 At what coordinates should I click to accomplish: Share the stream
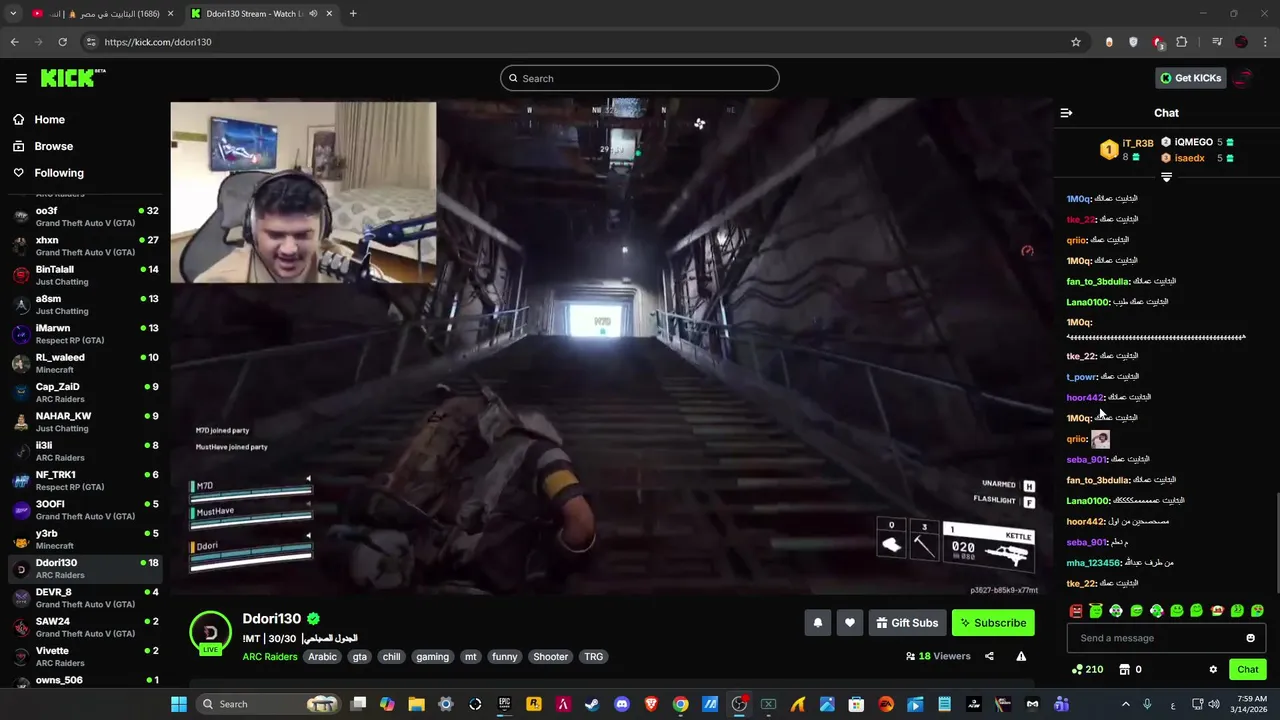coord(989,656)
